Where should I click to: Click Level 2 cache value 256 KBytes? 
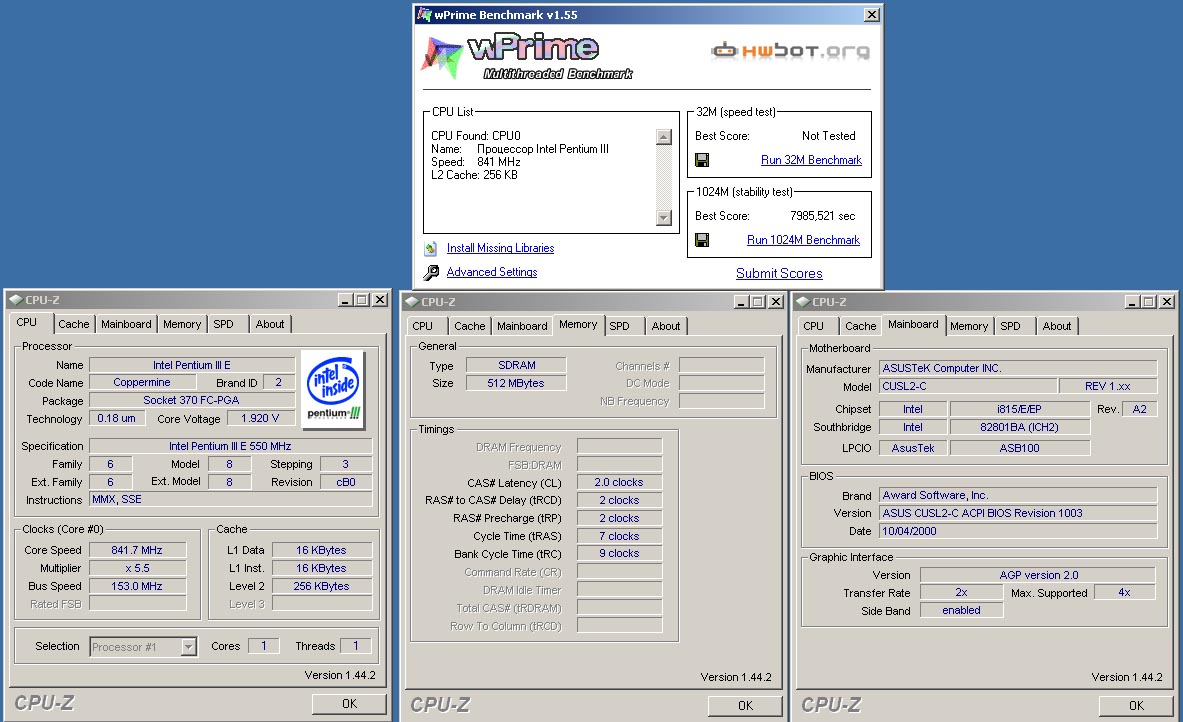point(322,586)
